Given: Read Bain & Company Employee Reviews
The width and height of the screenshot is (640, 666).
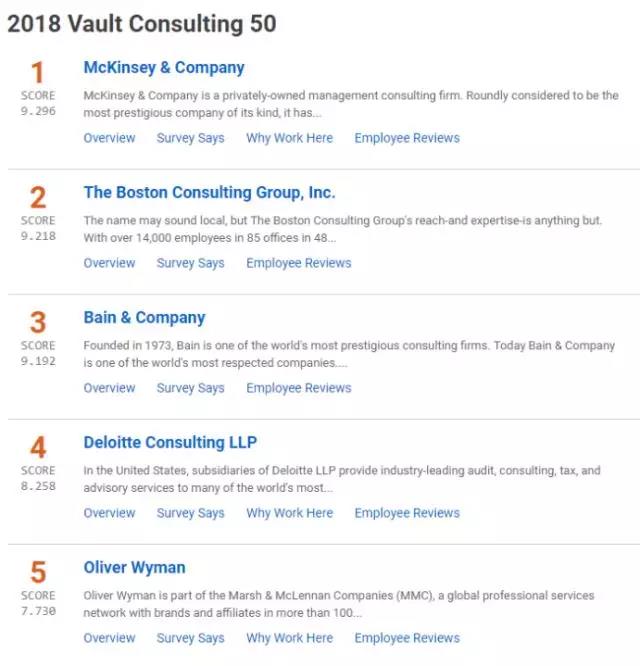Looking at the screenshot, I should coord(299,388).
